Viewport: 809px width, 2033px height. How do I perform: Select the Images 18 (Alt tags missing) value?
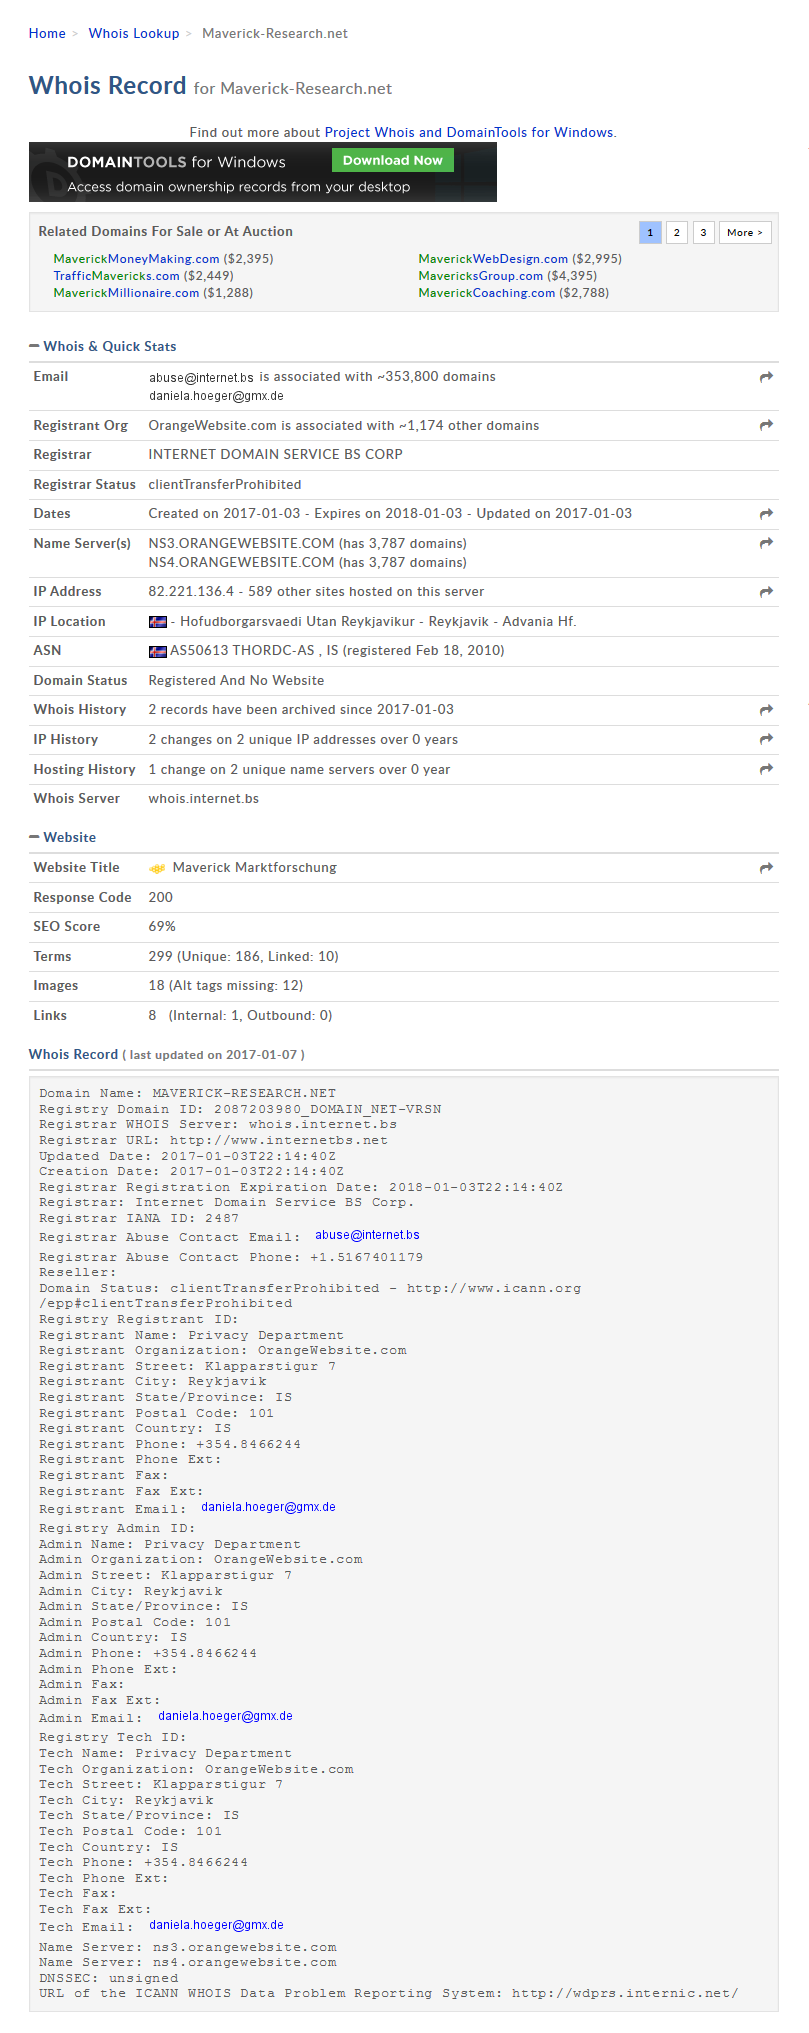tap(226, 986)
